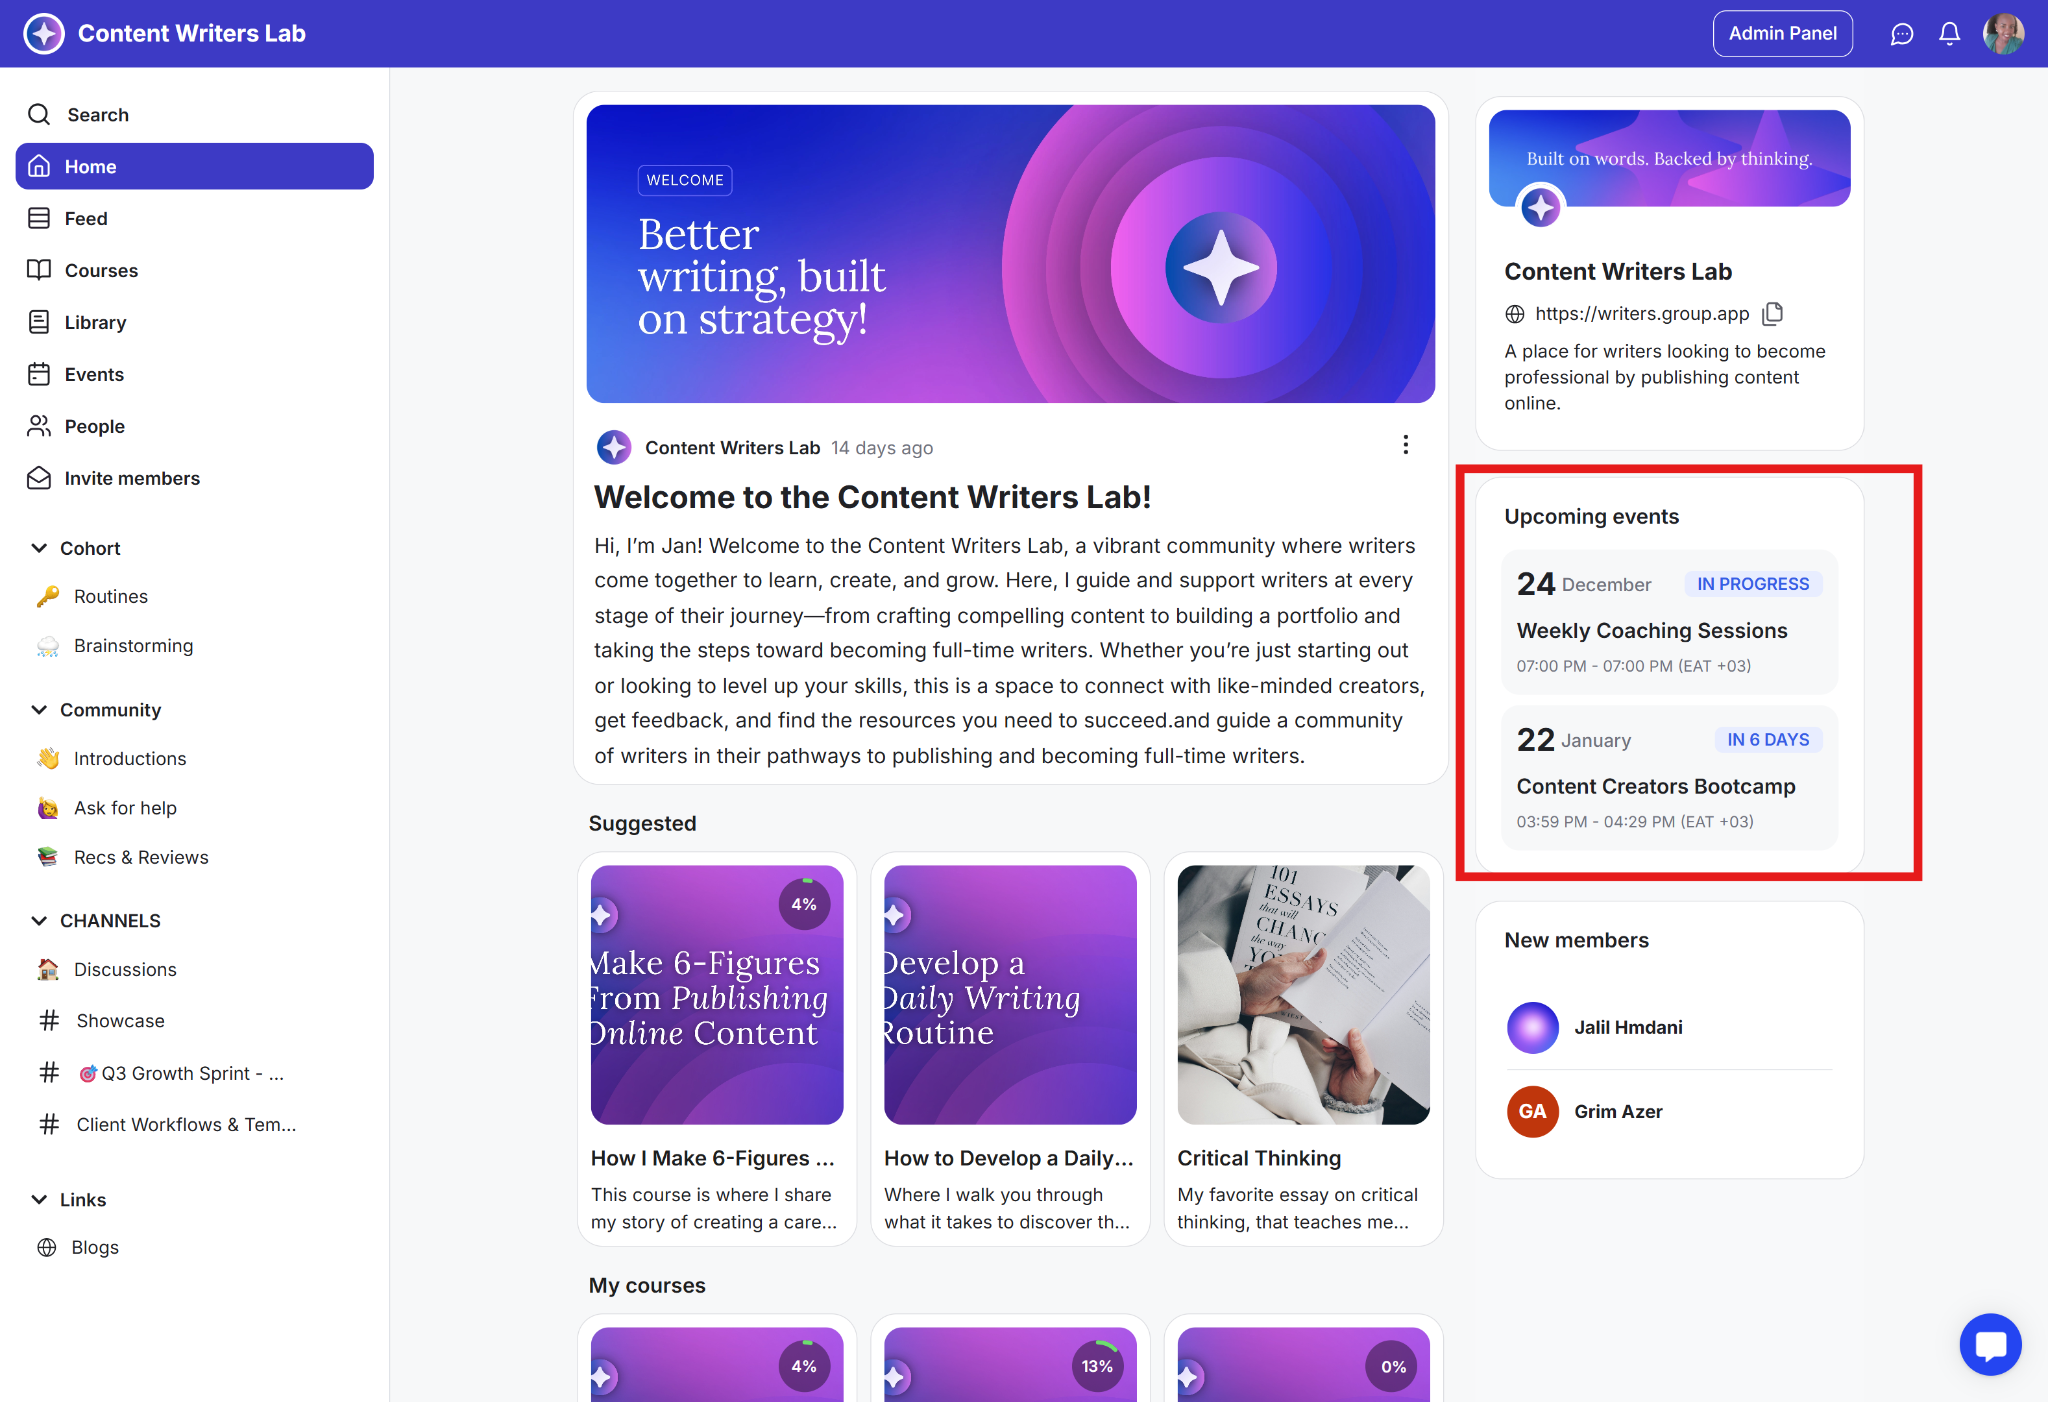Click the notifications bell icon
This screenshot has width=2048, height=1402.
click(x=1949, y=34)
